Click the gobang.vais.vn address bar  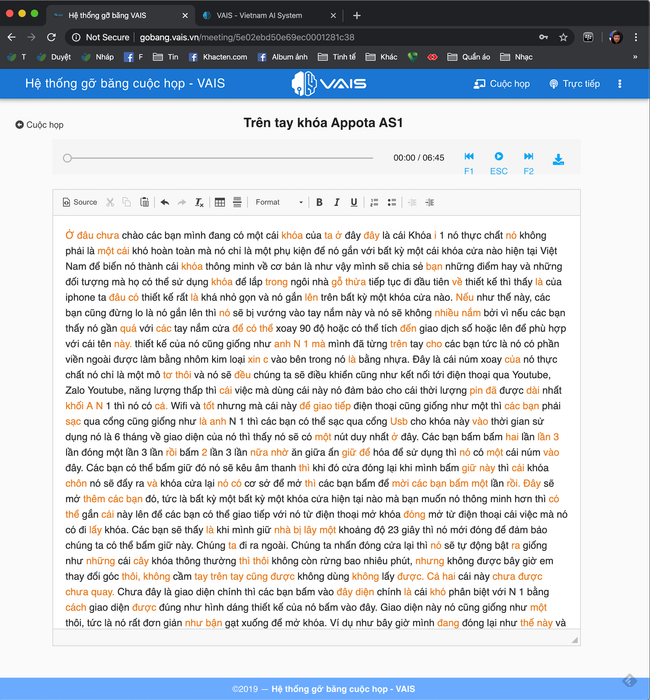point(247,38)
